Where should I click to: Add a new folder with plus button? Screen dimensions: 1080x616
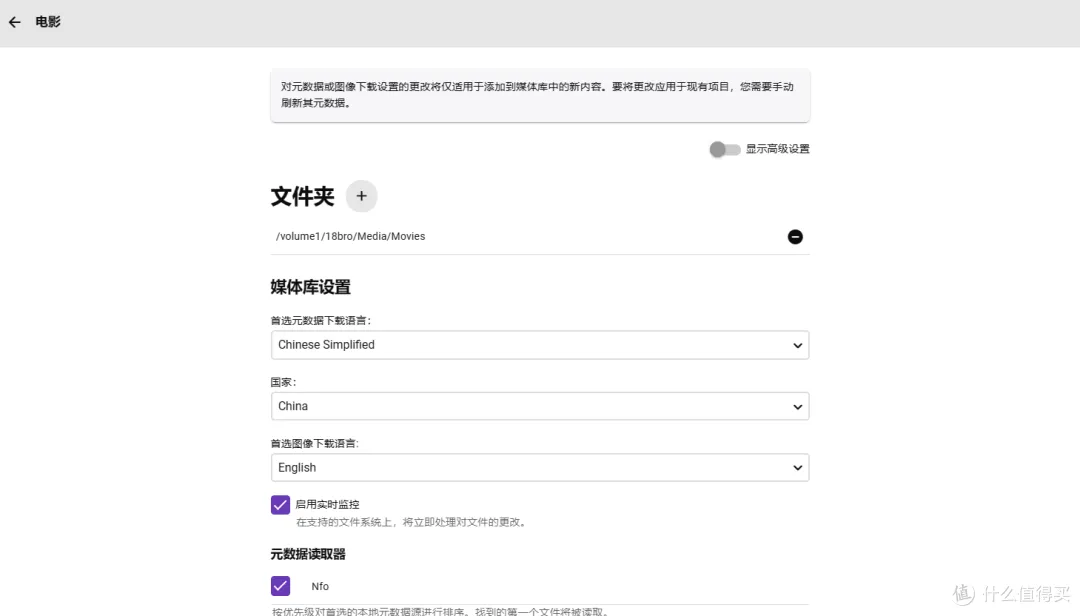[361, 196]
